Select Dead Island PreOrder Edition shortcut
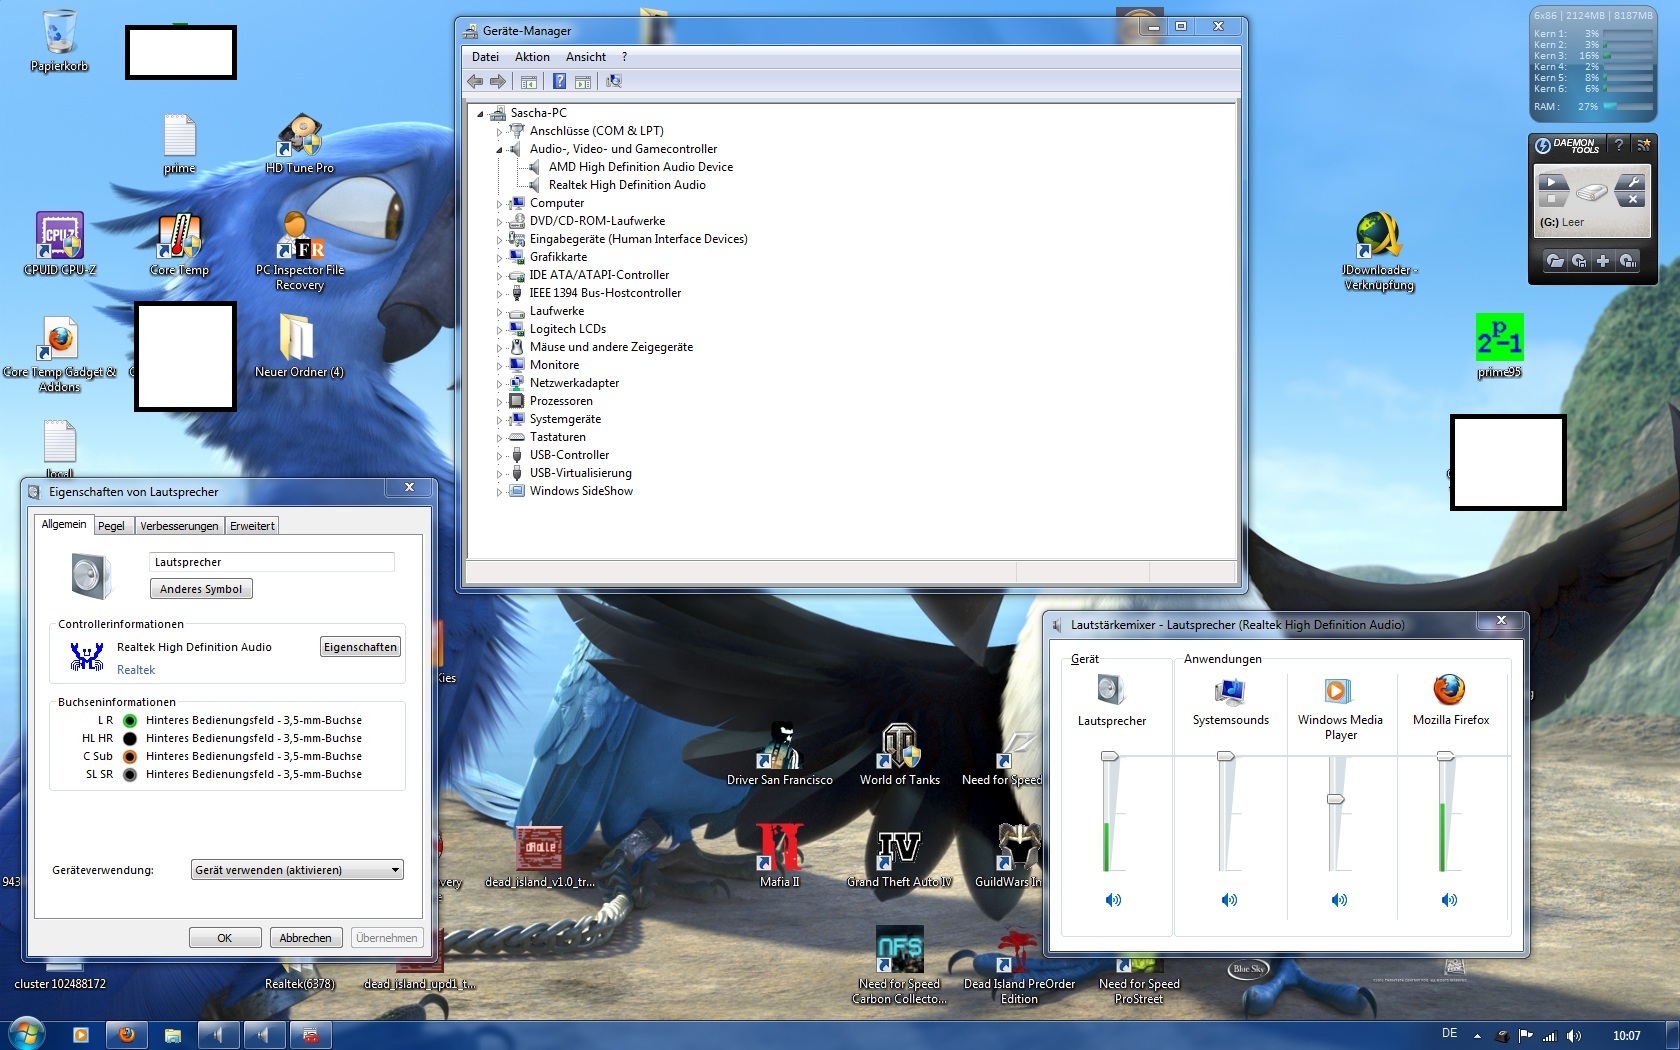1680x1050 pixels. coord(1019,965)
